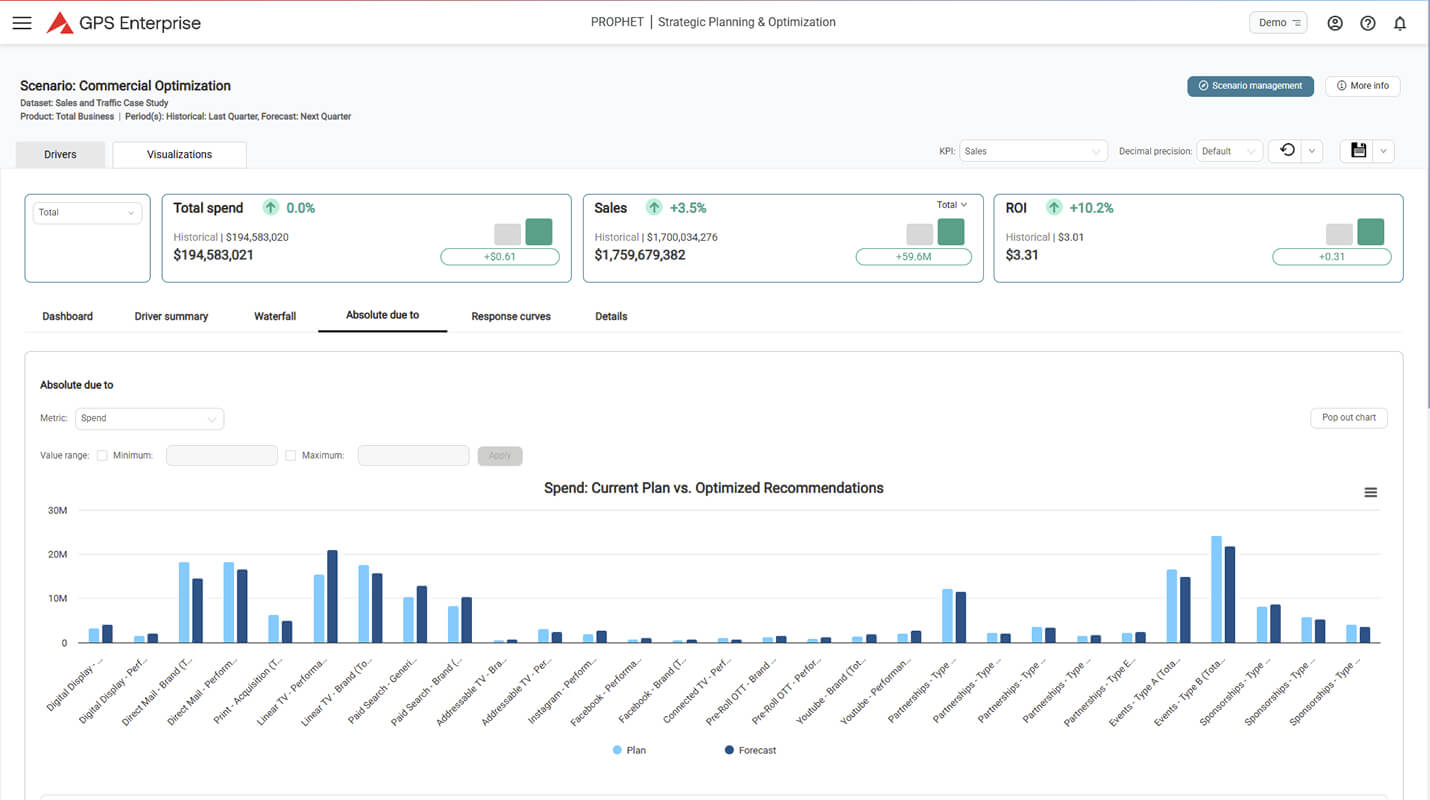Image resolution: width=1430 pixels, height=800 pixels.
Task: Enable the Maximum value range checkbox
Action: point(291,456)
